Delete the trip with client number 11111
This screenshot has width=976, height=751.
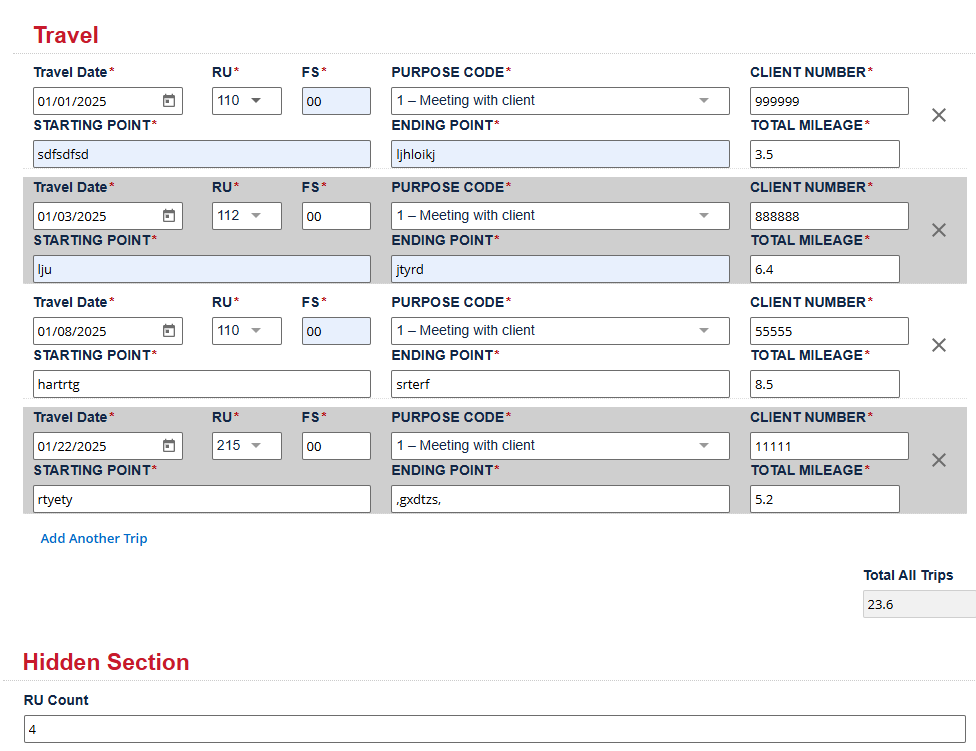click(x=939, y=460)
